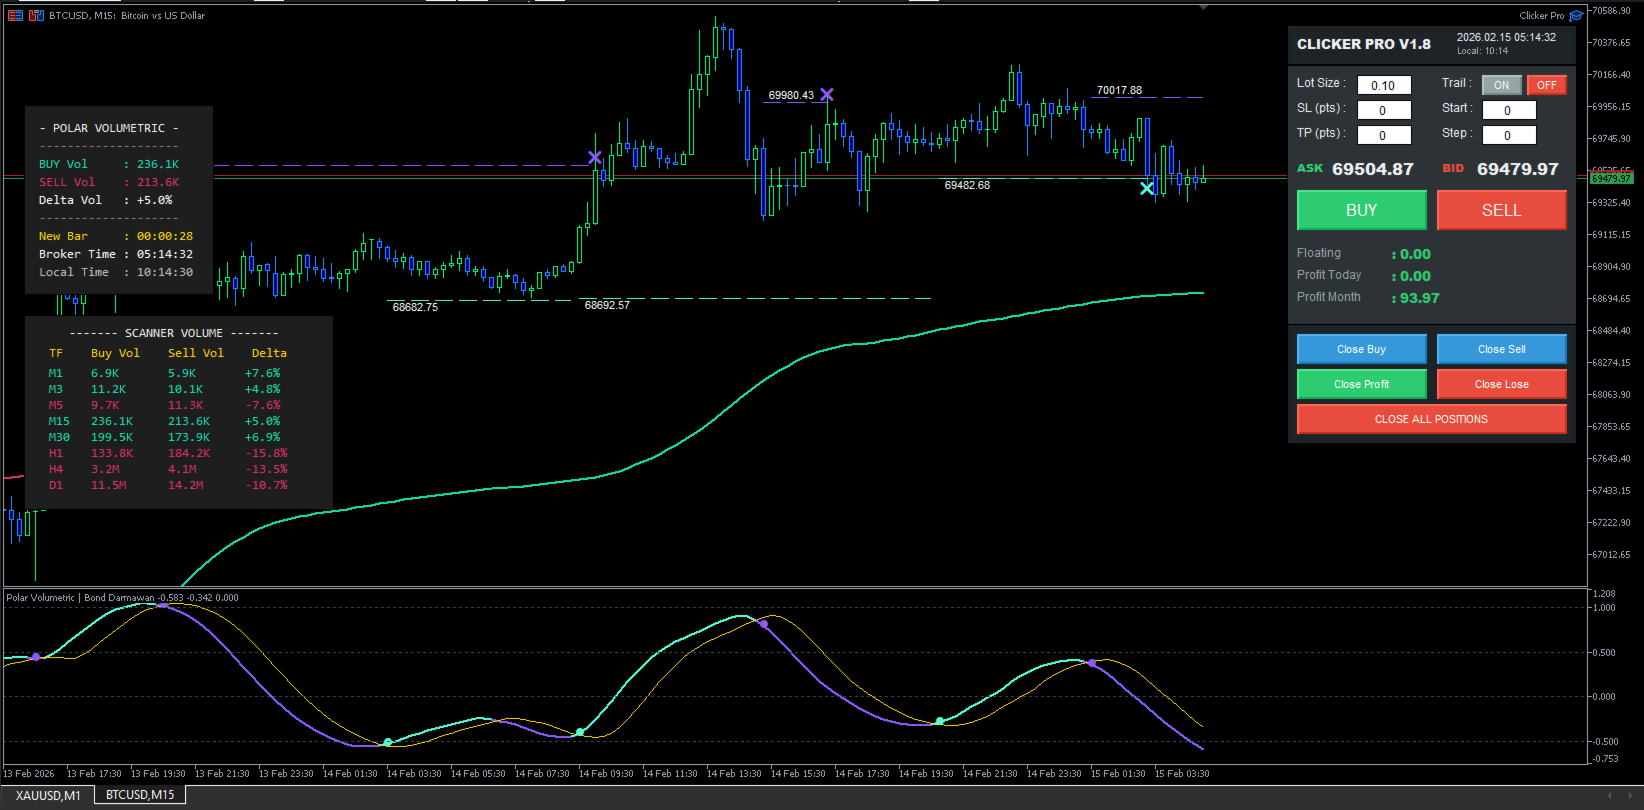This screenshot has height=810, width=1644.
Task: Click the red-blue bars icon before BTCUSD title
Action: pyautogui.click(x=36, y=15)
